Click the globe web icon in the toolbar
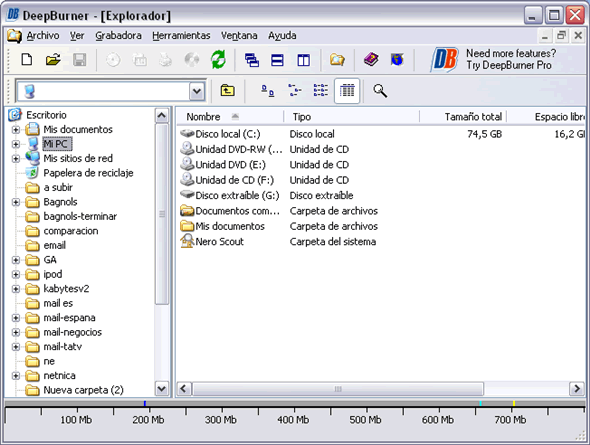The width and height of the screenshot is (590, 445). pyautogui.click(x=397, y=59)
